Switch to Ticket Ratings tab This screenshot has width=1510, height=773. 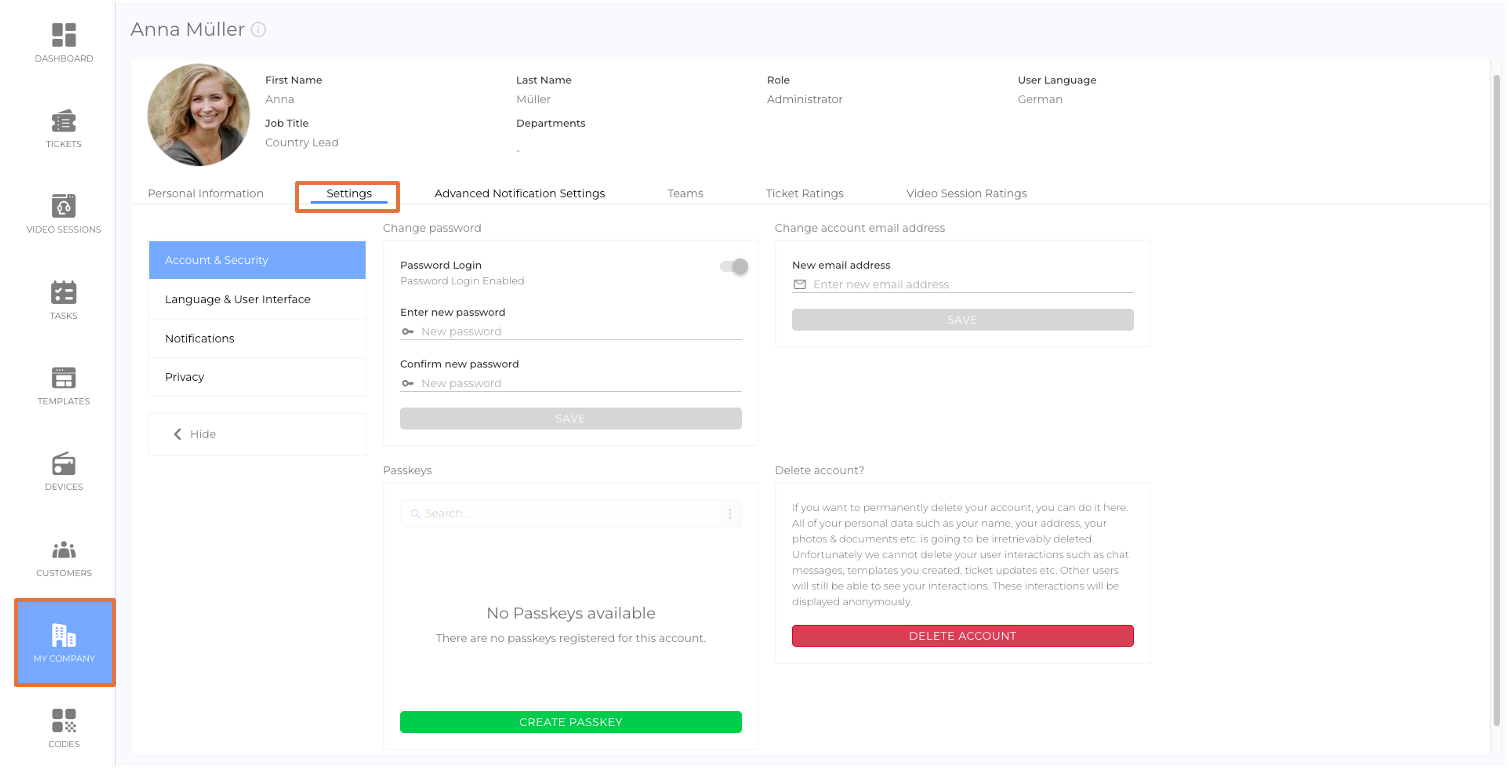[x=804, y=193]
